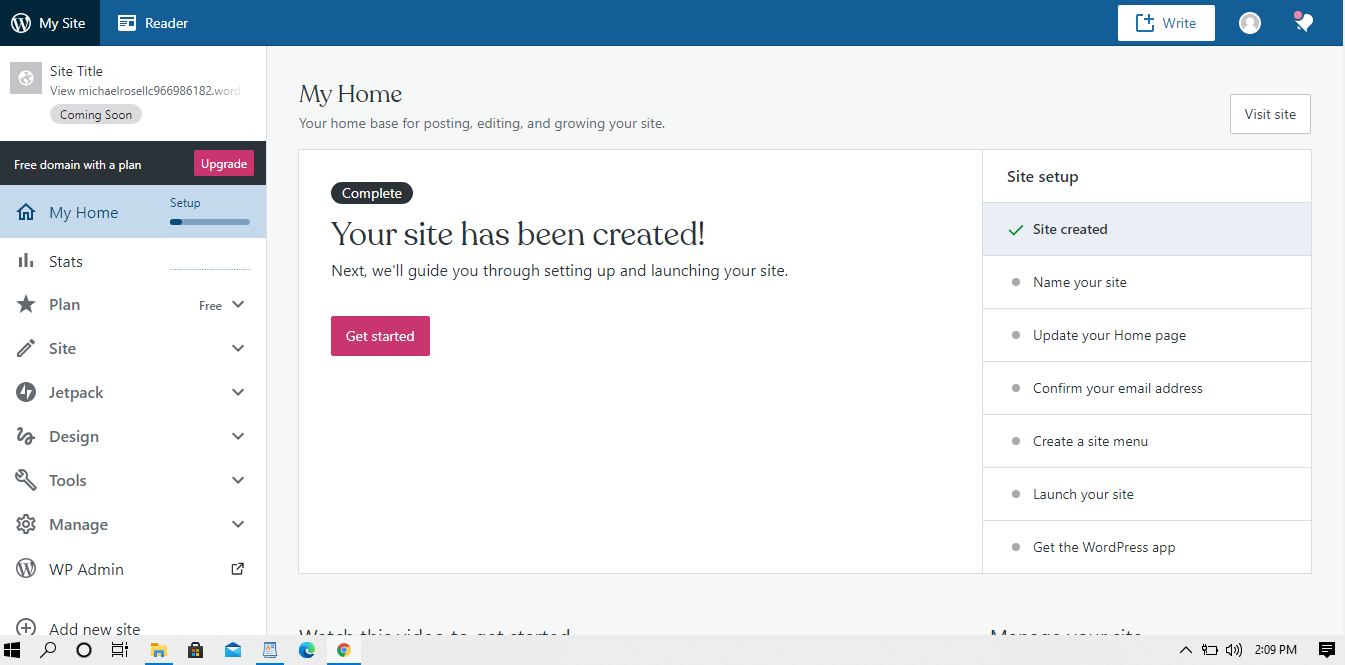Click the Tools wrench icon
This screenshot has height=665, width=1345.
point(26,481)
